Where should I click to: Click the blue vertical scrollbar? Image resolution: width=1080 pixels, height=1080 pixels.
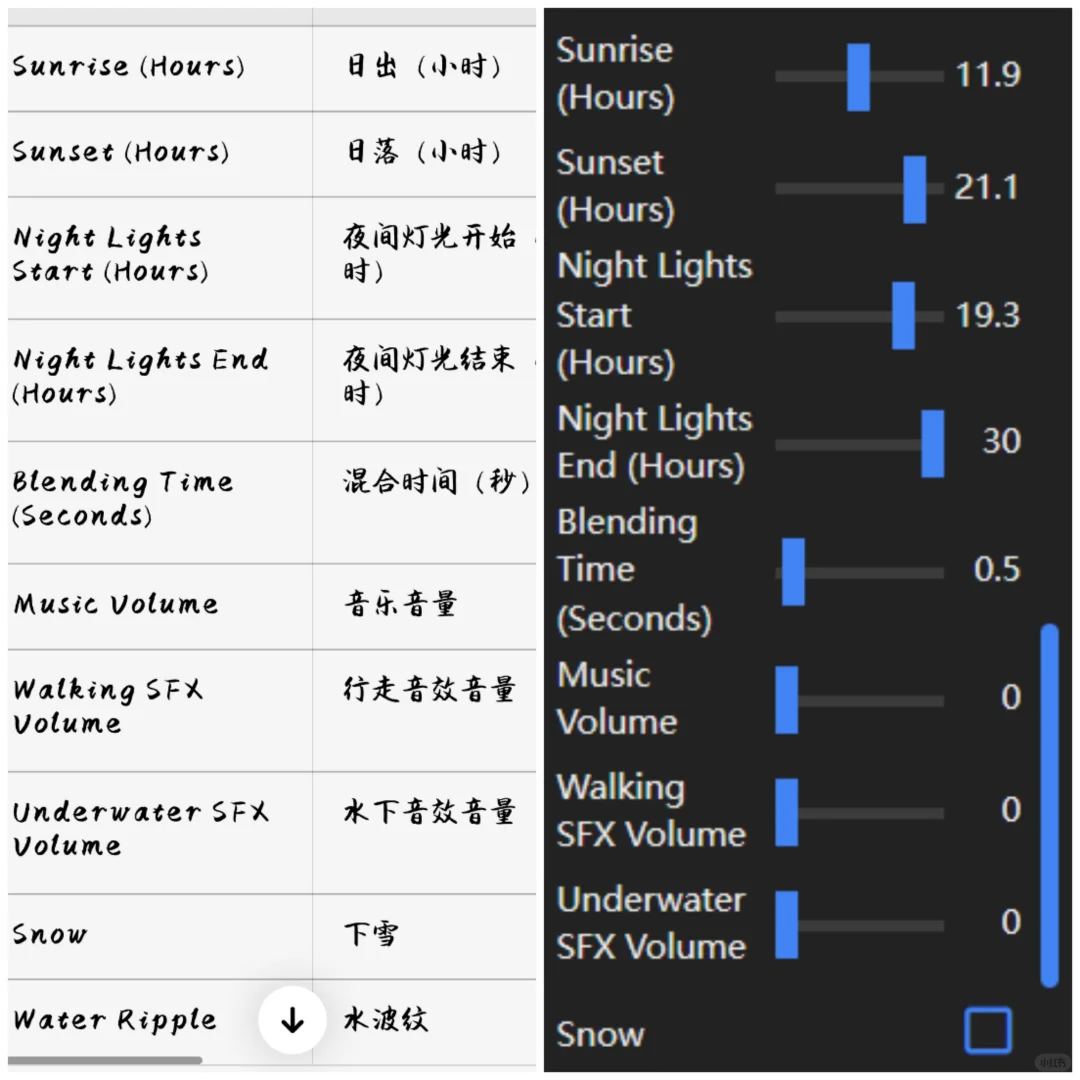click(1048, 805)
